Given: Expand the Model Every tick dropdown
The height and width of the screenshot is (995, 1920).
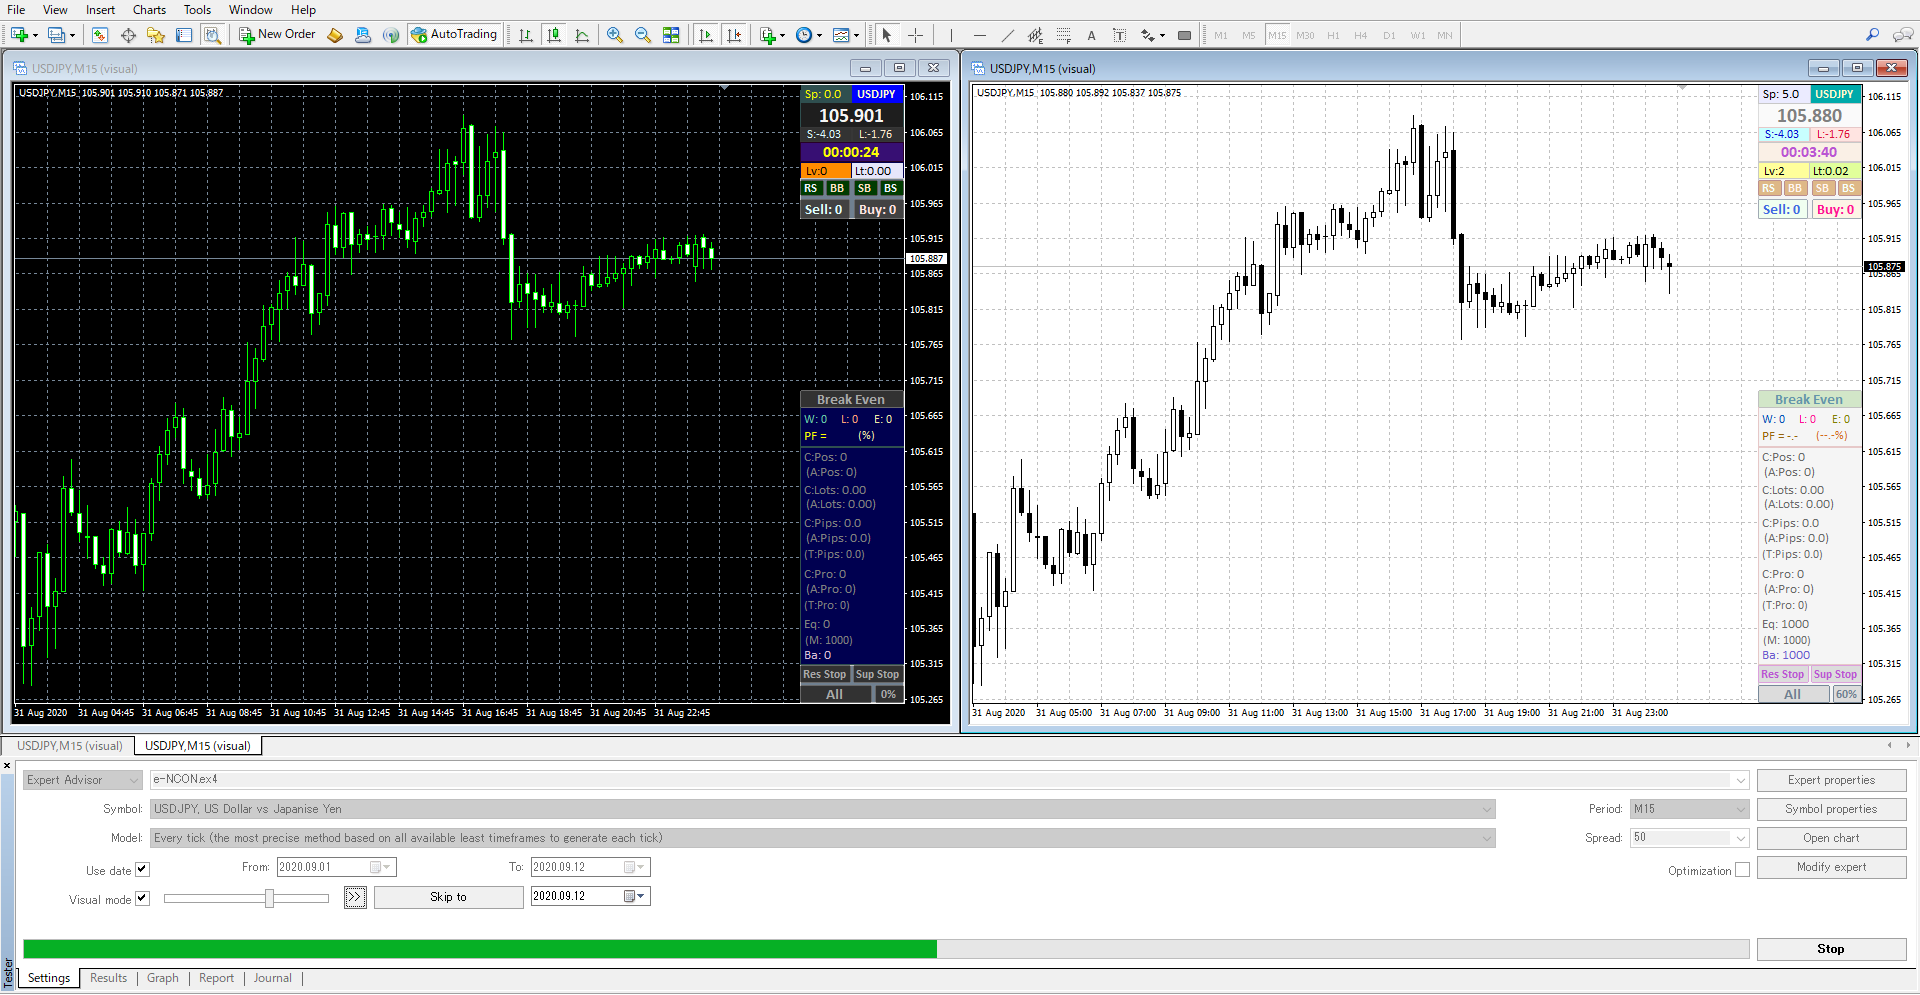Looking at the screenshot, I should click(x=1487, y=838).
